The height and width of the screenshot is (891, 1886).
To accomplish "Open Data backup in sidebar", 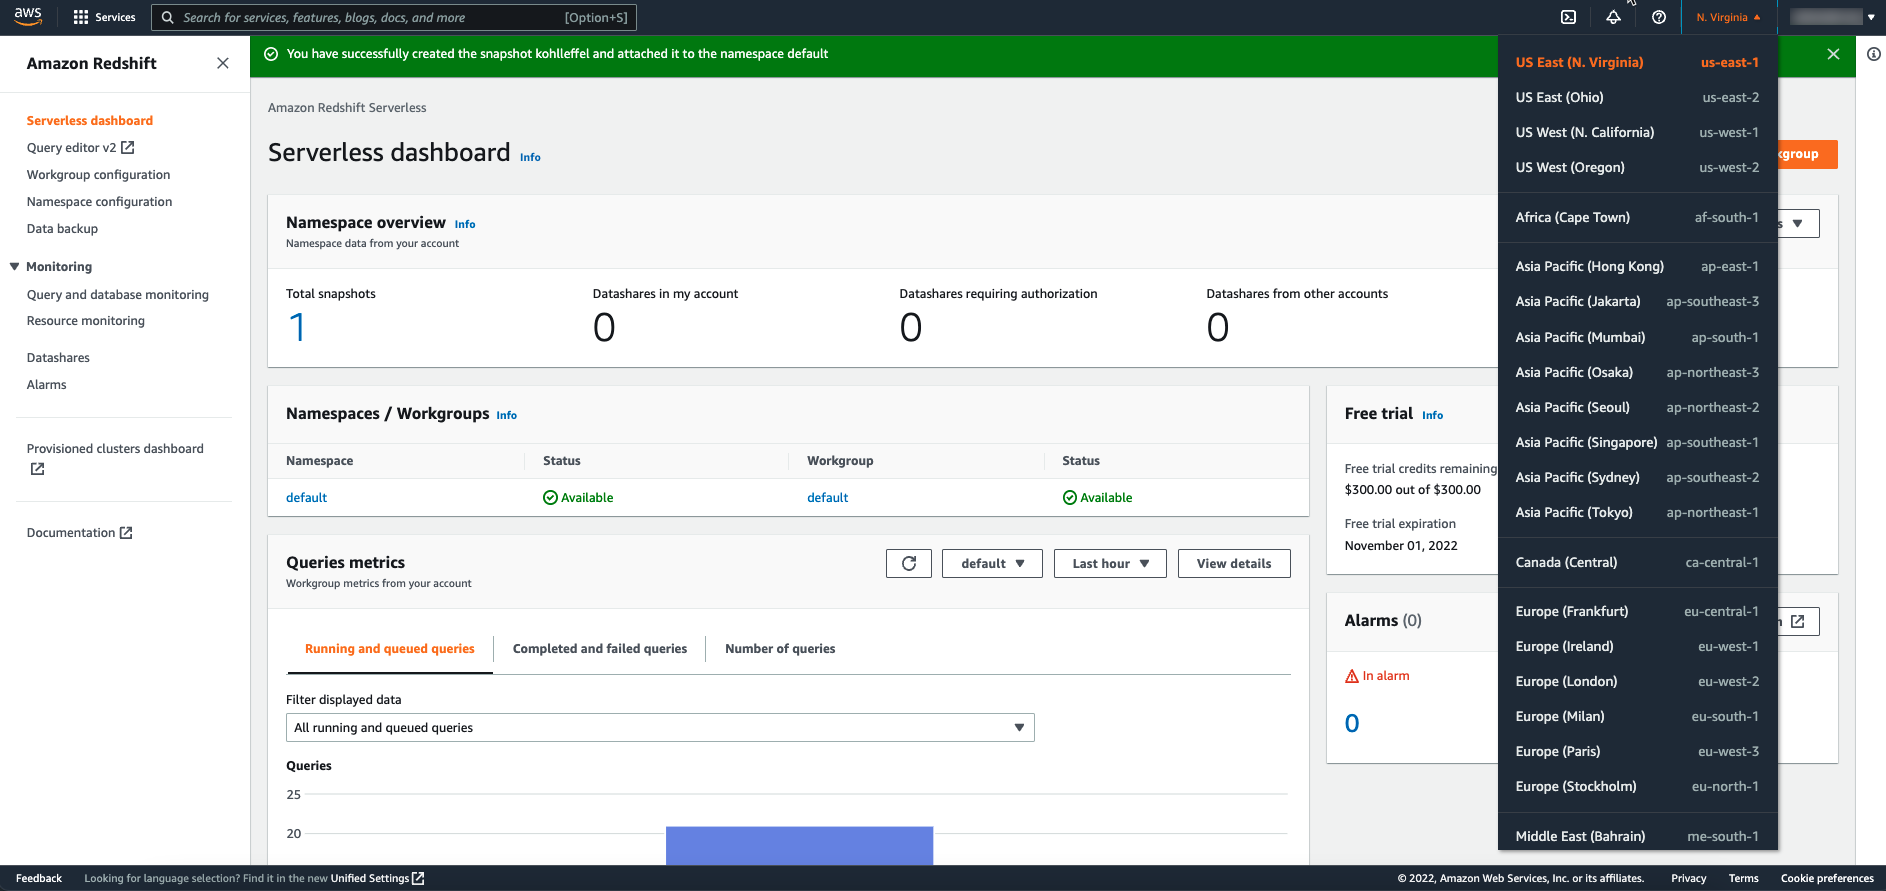I will click(x=62, y=229).
